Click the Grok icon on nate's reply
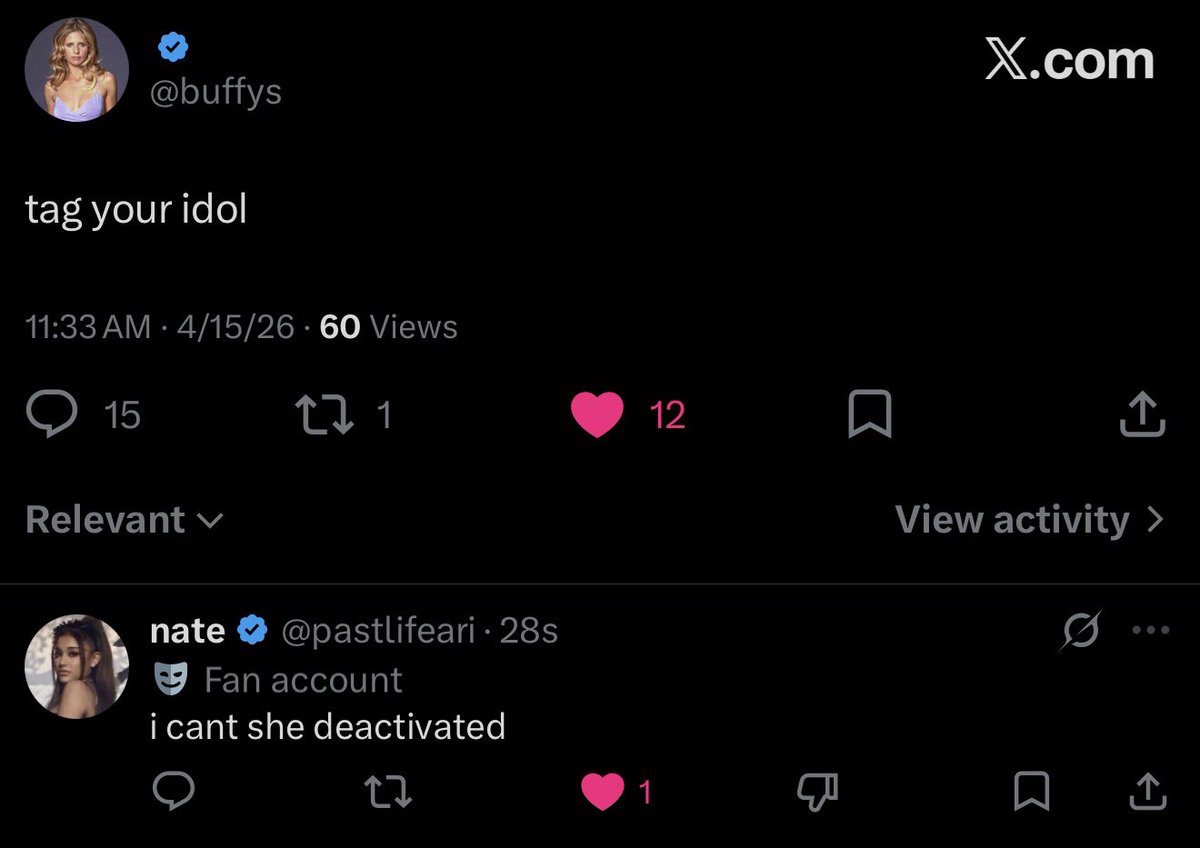This screenshot has width=1200, height=848. [1080, 631]
